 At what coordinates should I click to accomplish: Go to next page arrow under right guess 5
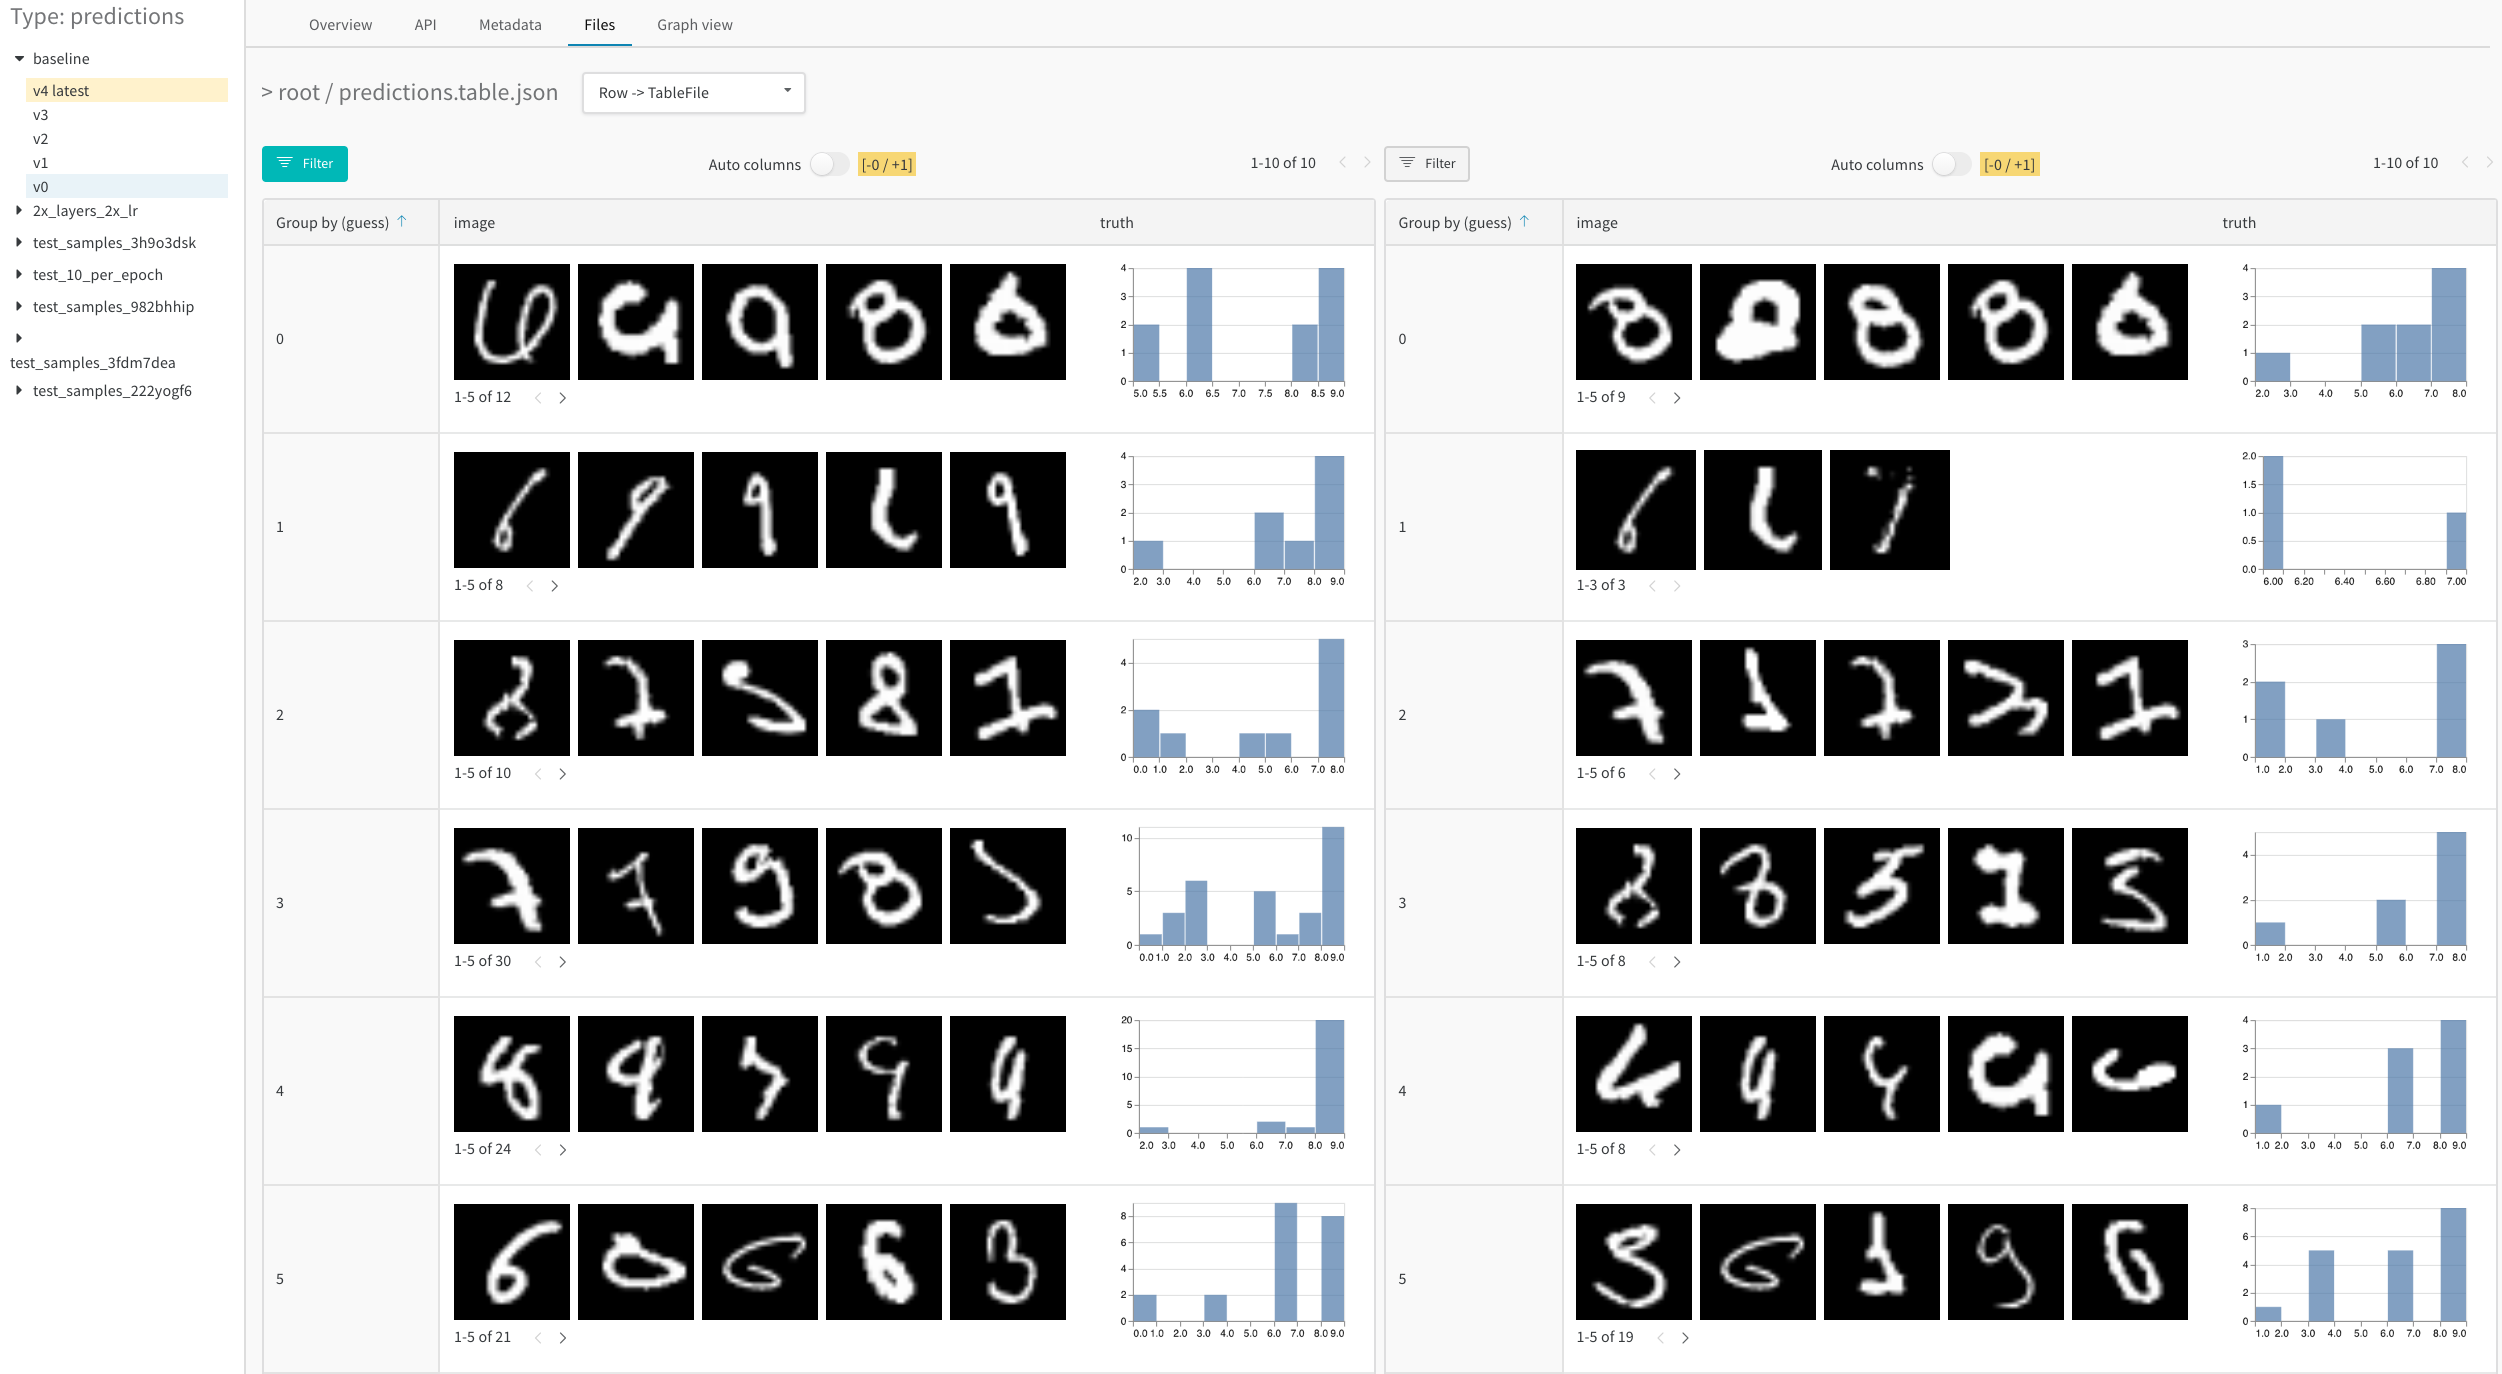1685,1338
